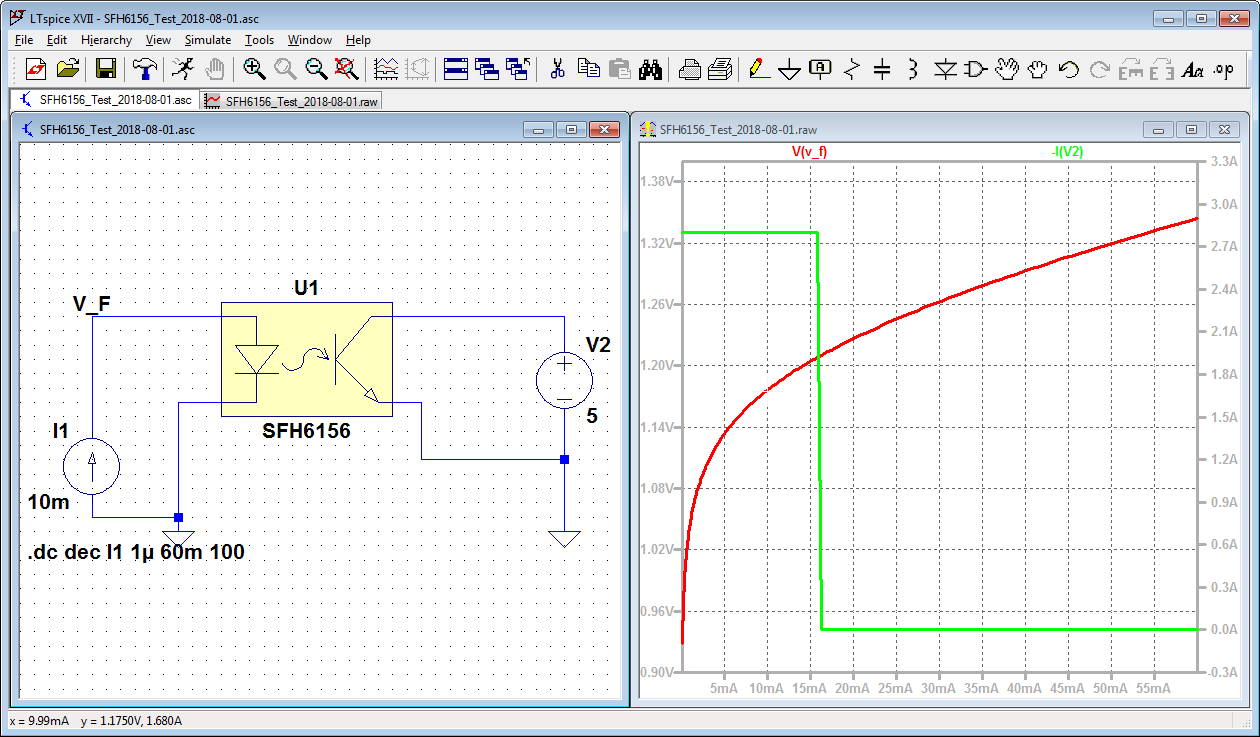Tile windows horizontally via the toolbar icon
Image resolution: width=1260 pixels, height=737 pixels.
456,69
